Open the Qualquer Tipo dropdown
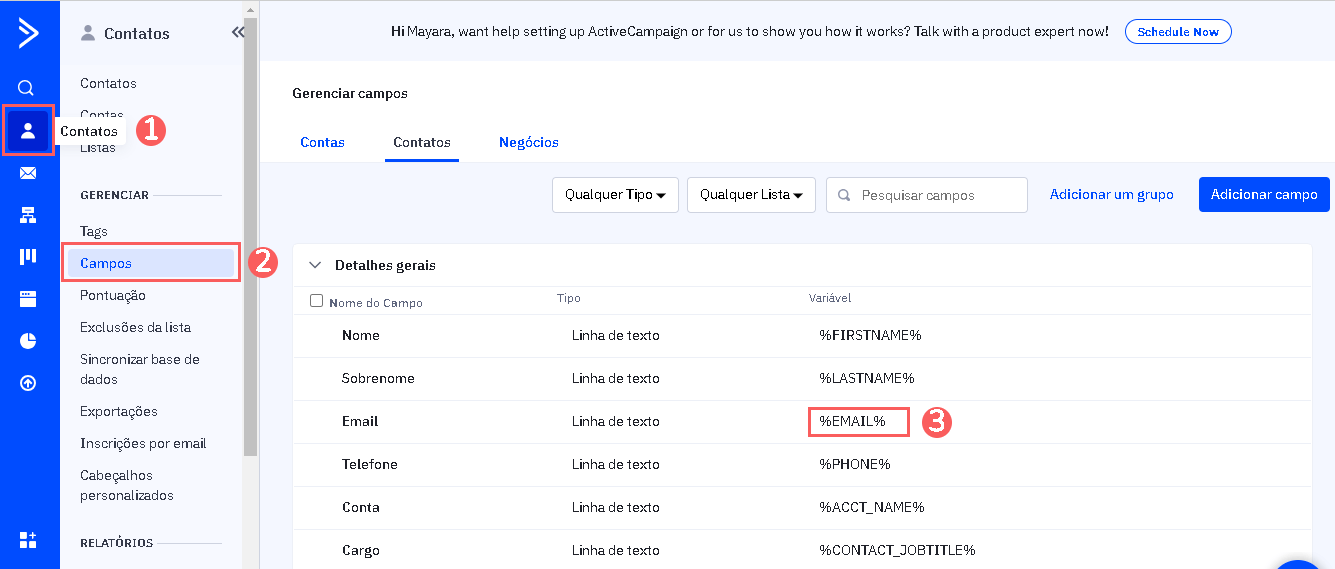 coord(615,195)
